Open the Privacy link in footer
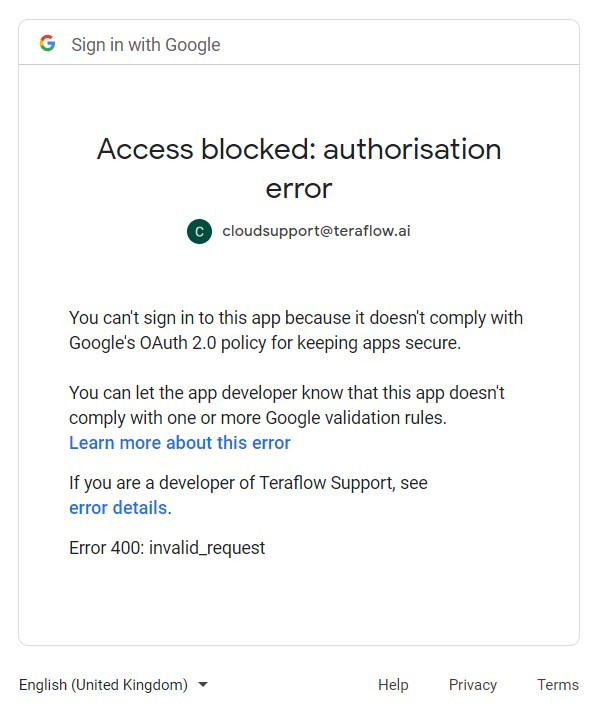593x718 pixels. (x=473, y=685)
